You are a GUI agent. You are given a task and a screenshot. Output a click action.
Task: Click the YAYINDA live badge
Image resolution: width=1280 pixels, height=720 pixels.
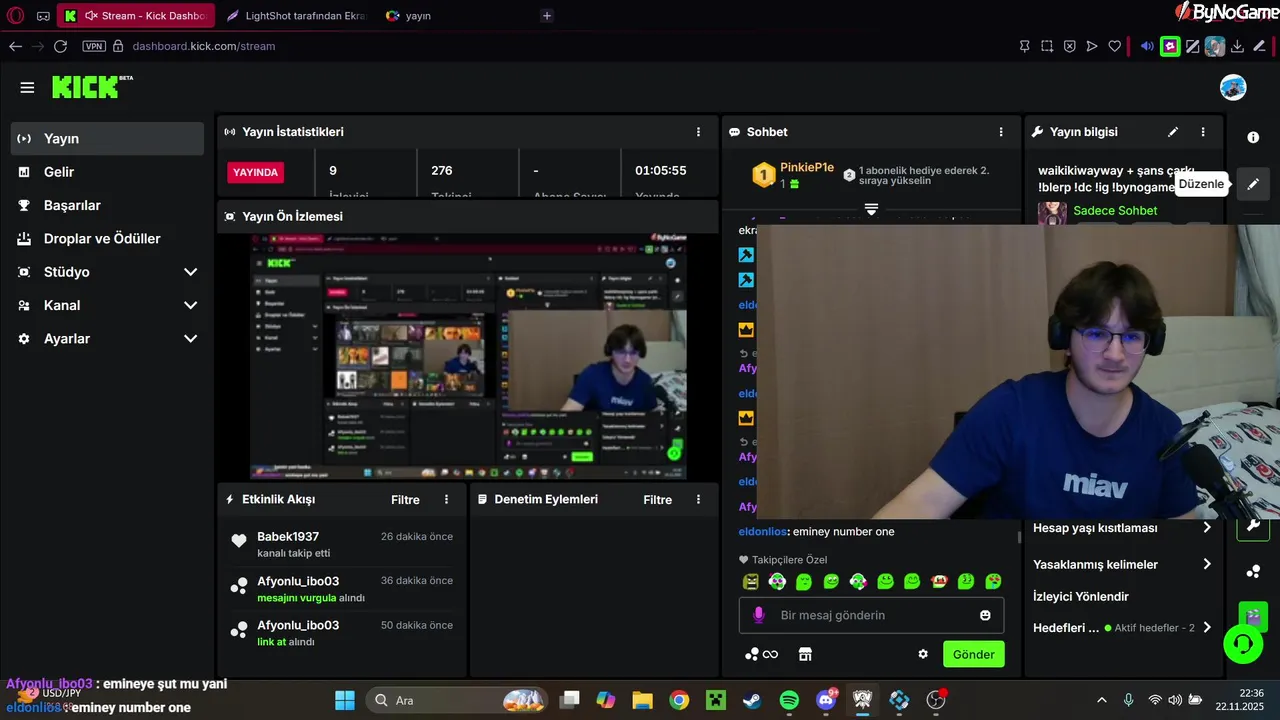click(x=256, y=172)
